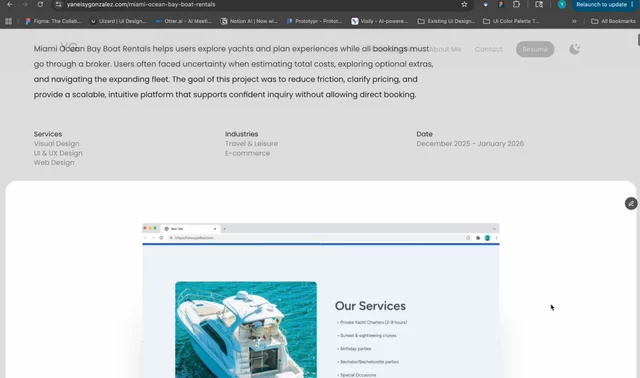Screen dimensions: 640x378
Task: Expand the Existing UI Design bookmark folder
Action: pos(446,21)
